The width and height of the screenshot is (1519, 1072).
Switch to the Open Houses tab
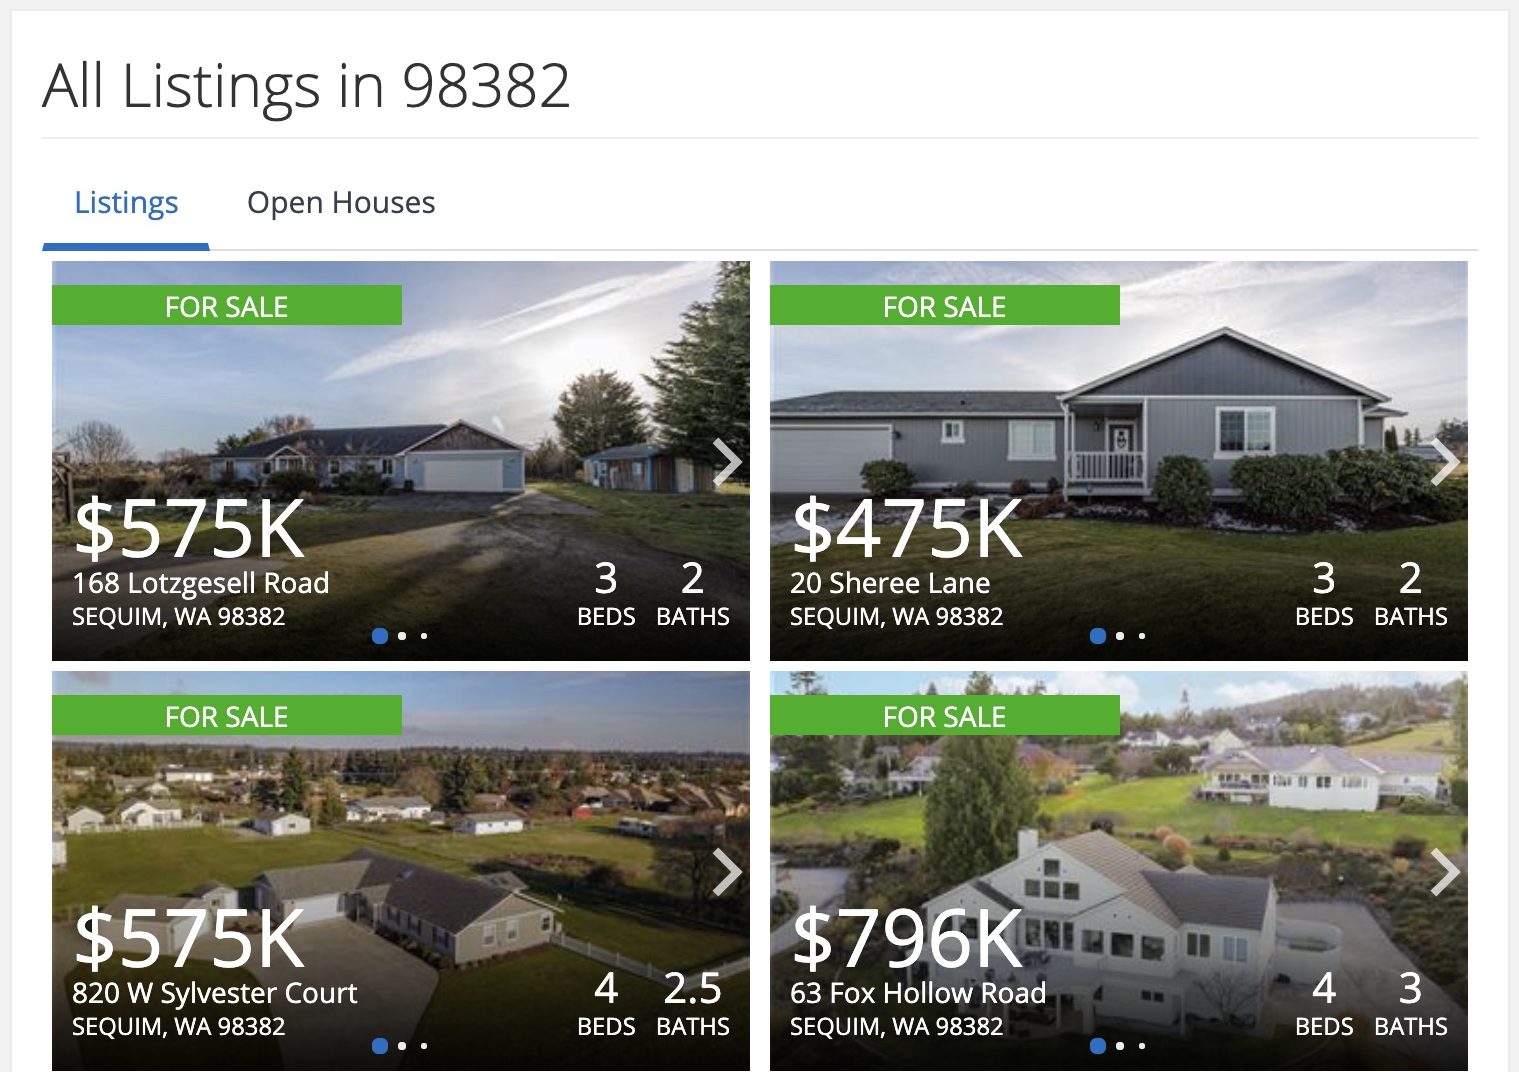point(341,203)
